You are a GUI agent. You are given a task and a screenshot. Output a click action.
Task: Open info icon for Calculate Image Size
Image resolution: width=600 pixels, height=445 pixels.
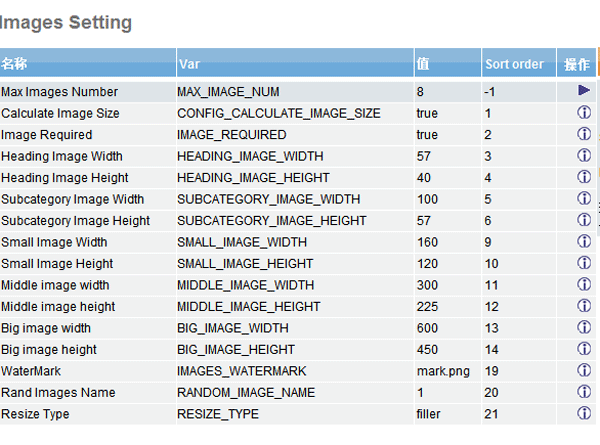[584, 113]
